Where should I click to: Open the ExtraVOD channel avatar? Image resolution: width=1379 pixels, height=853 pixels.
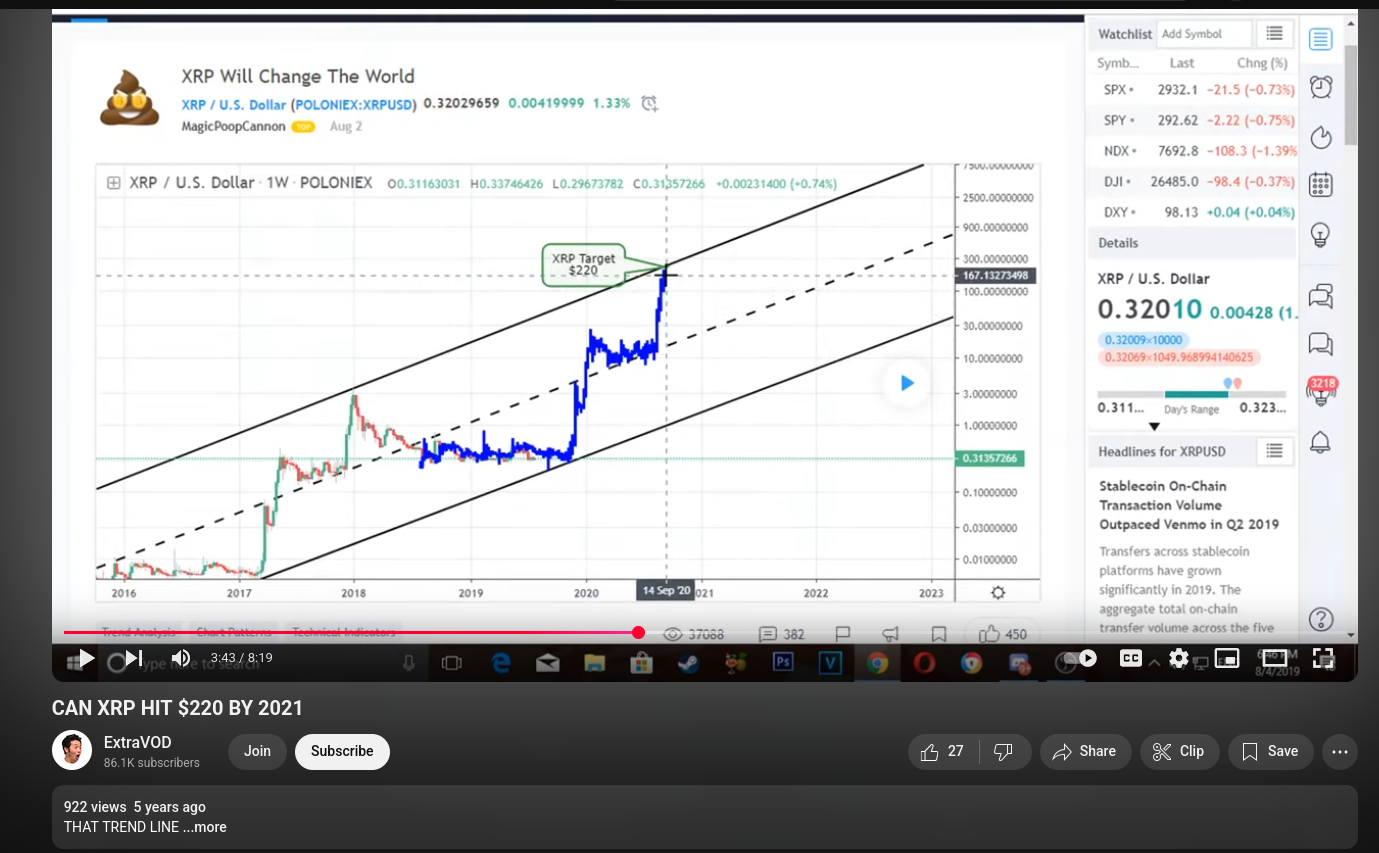pos(72,750)
